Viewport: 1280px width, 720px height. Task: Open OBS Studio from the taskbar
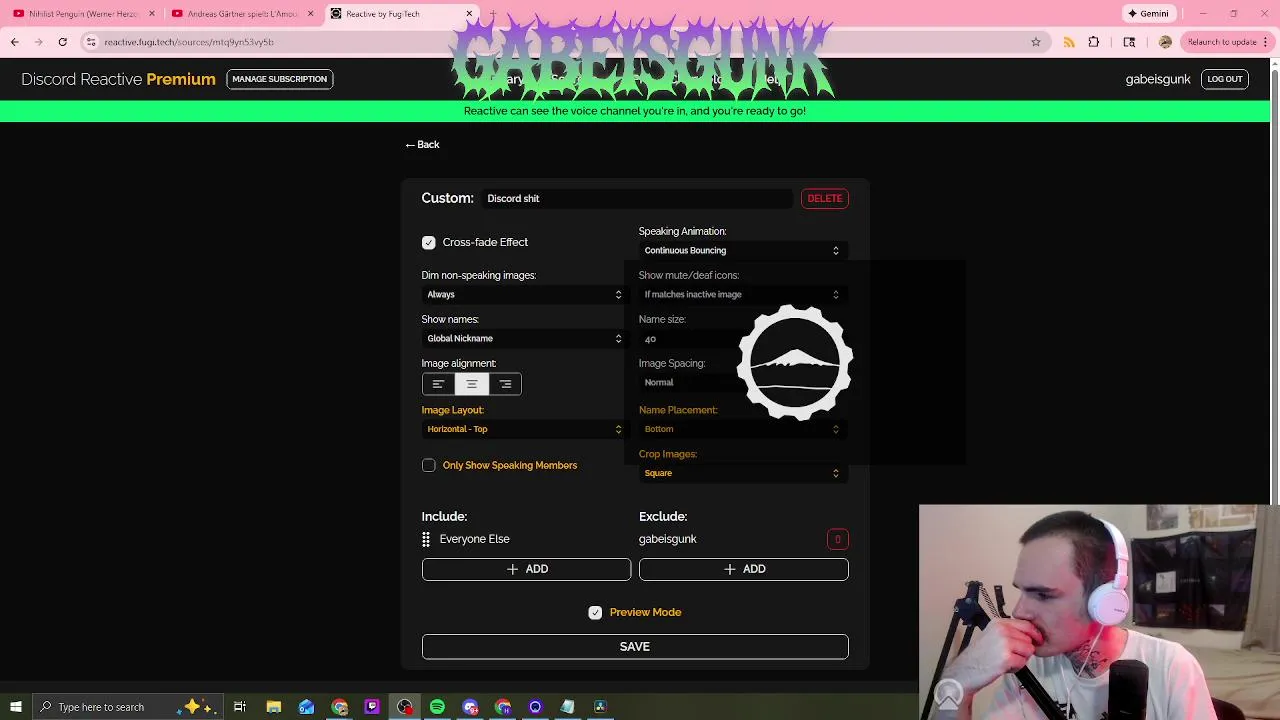pos(405,707)
